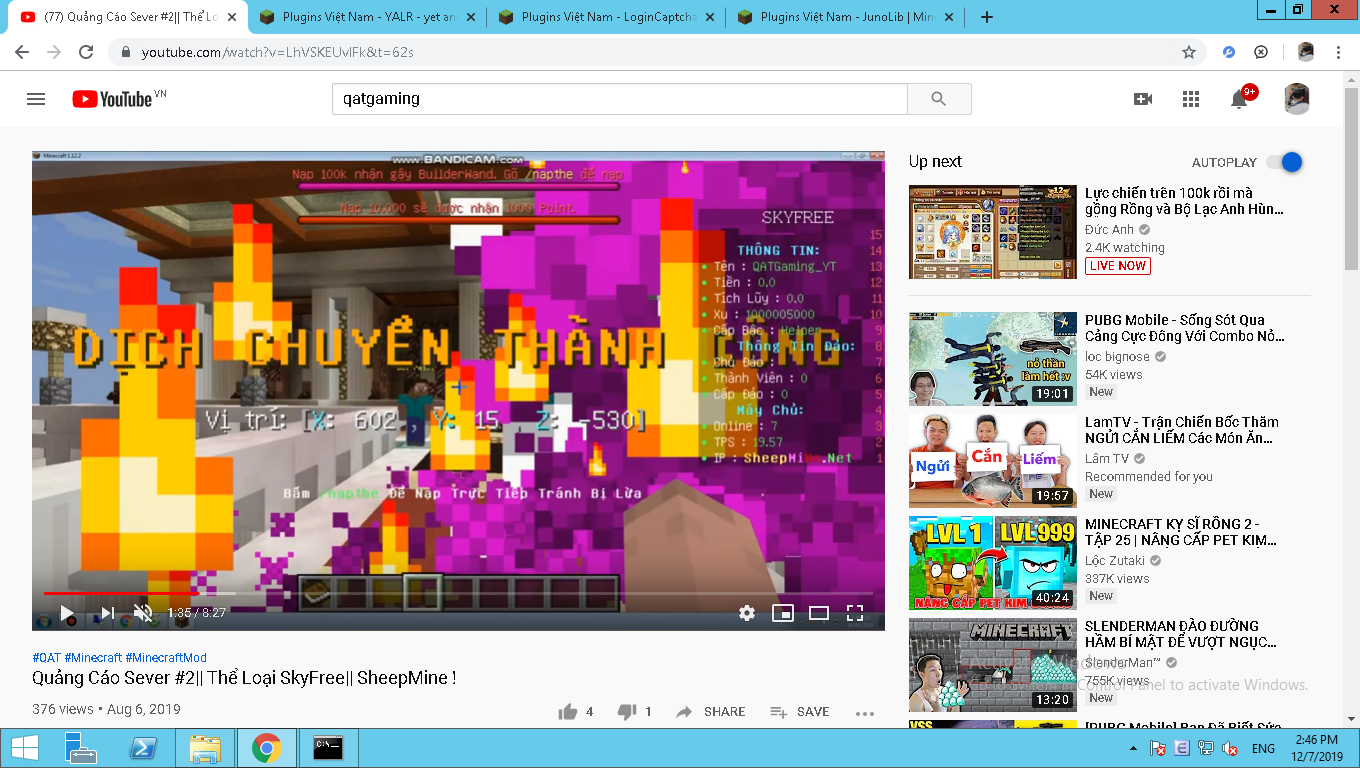This screenshot has height=768, width=1360.
Task: Save the video to a playlist
Action: pyautogui.click(x=799, y=712)
